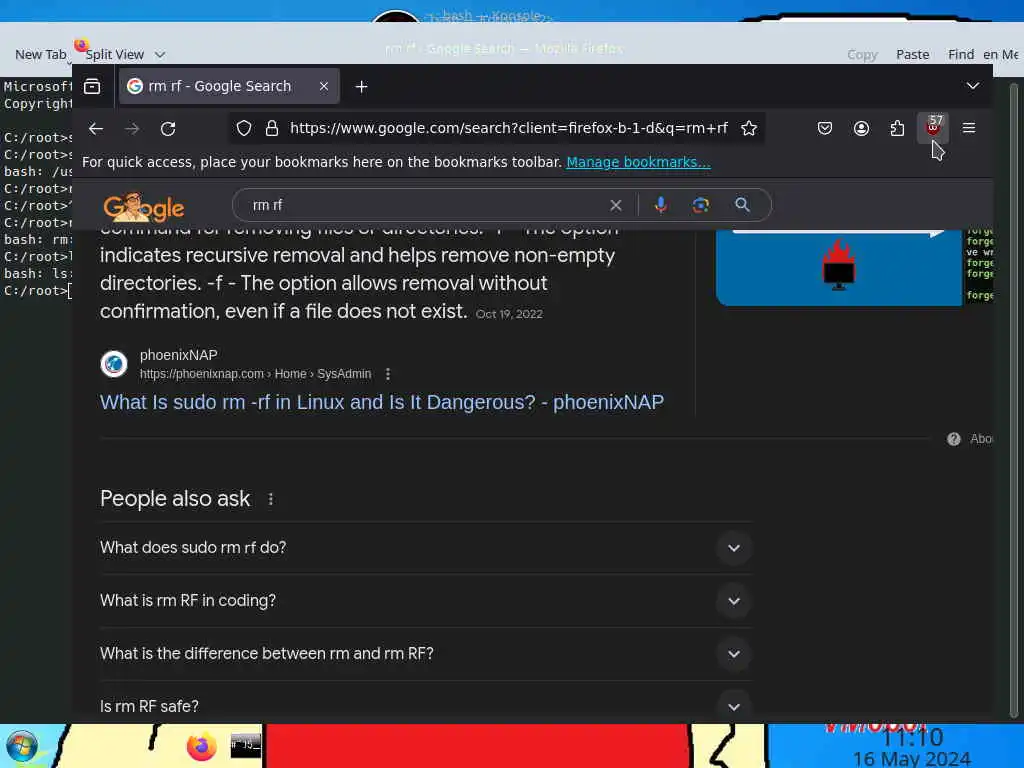
Task: Open the Windows-style start button
Action: click(x=22, y=746)
